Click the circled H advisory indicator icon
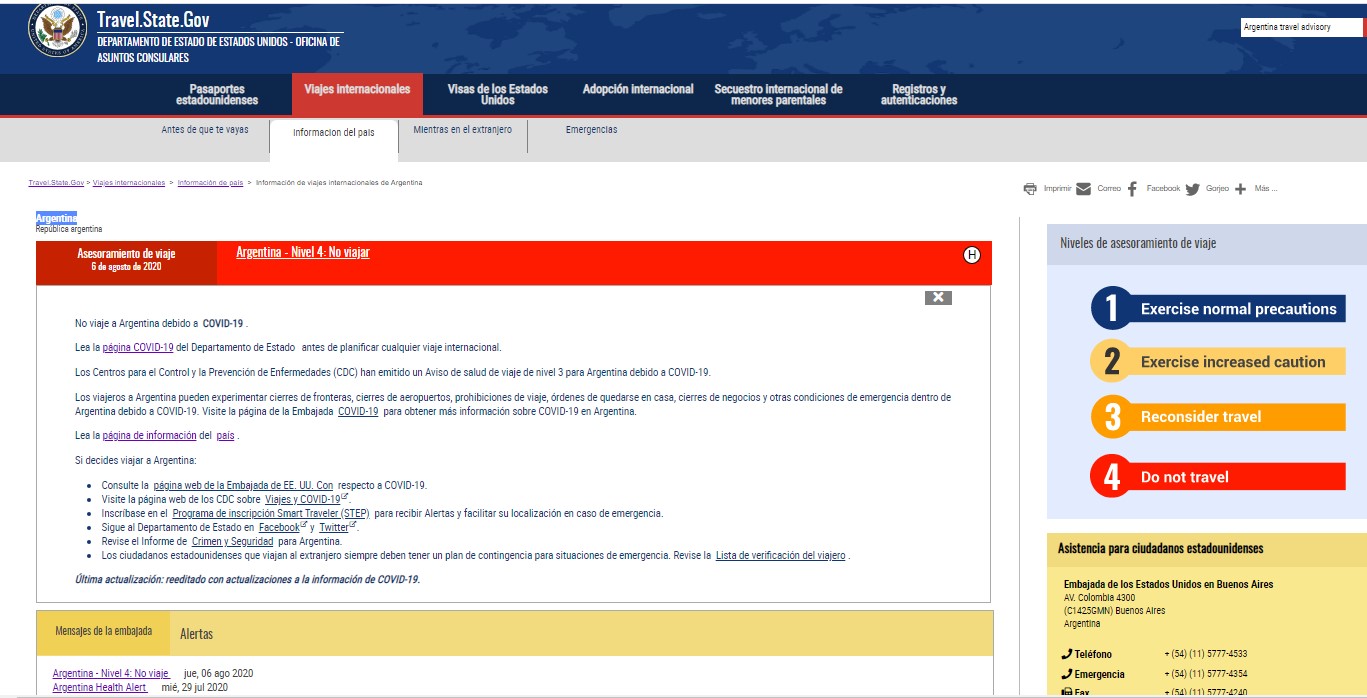Screen dimensions: 1367x698 point(971,255)
